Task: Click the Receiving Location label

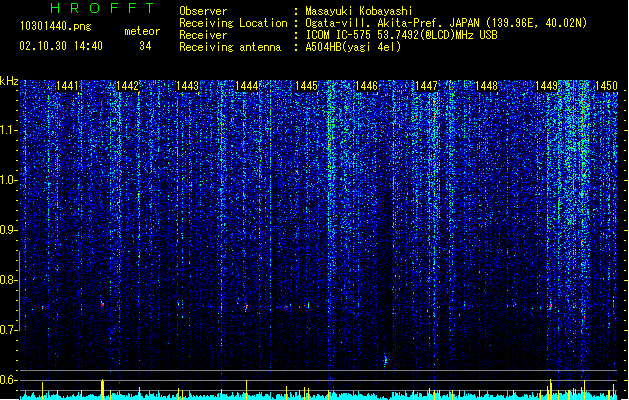Action: tap(233, 23)
